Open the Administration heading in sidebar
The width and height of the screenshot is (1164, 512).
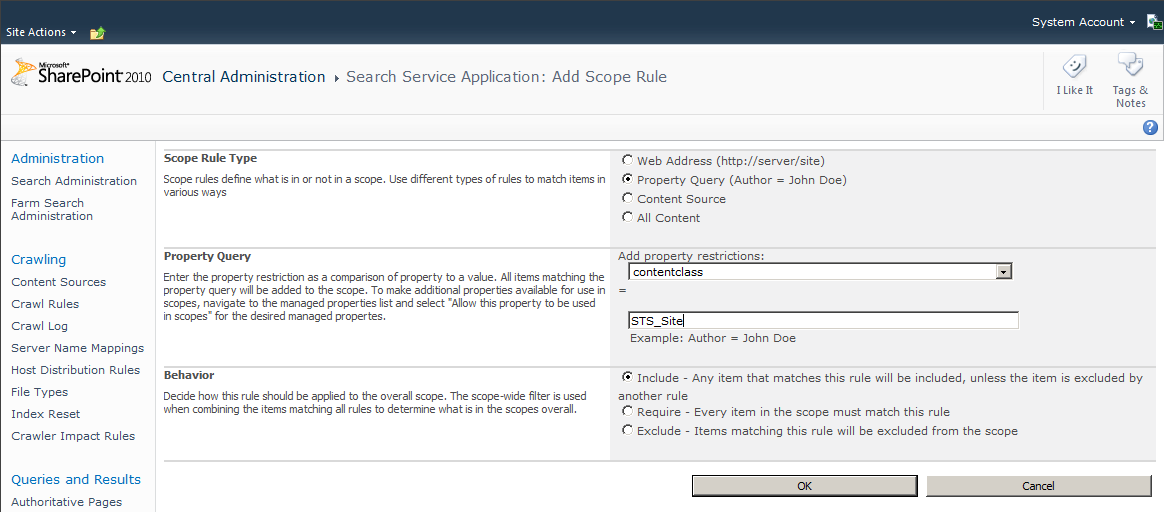coord(58,158)
